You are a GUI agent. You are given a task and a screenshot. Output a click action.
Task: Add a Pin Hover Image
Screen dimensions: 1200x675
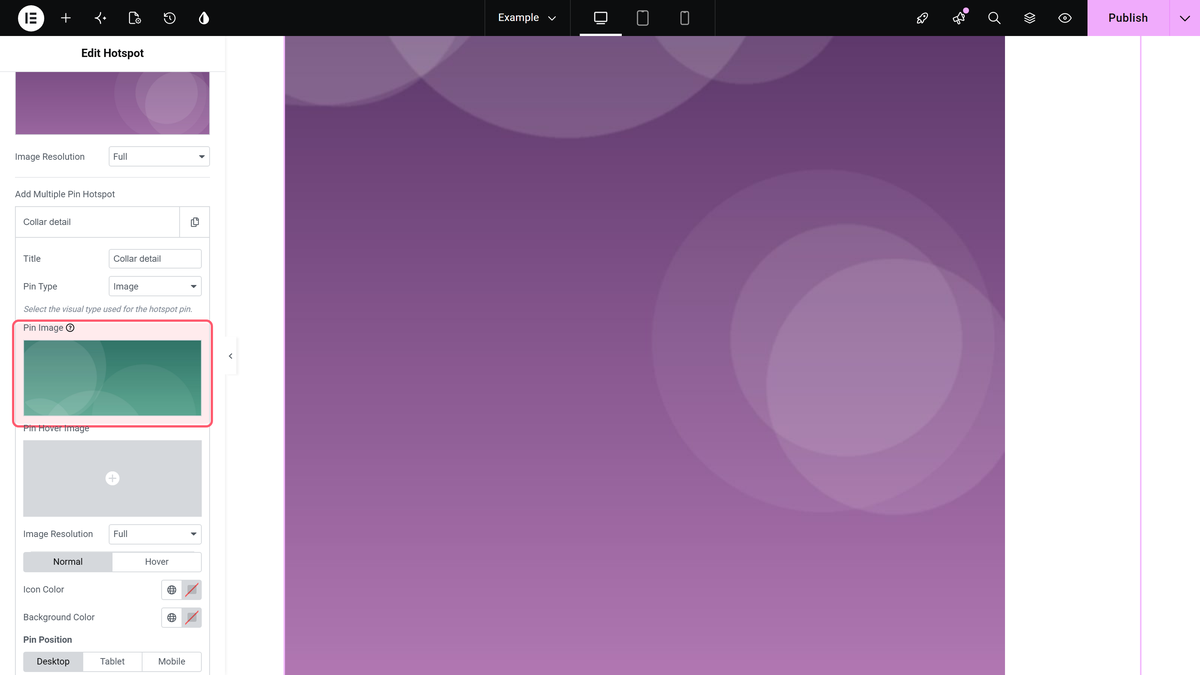click(112, 478)
